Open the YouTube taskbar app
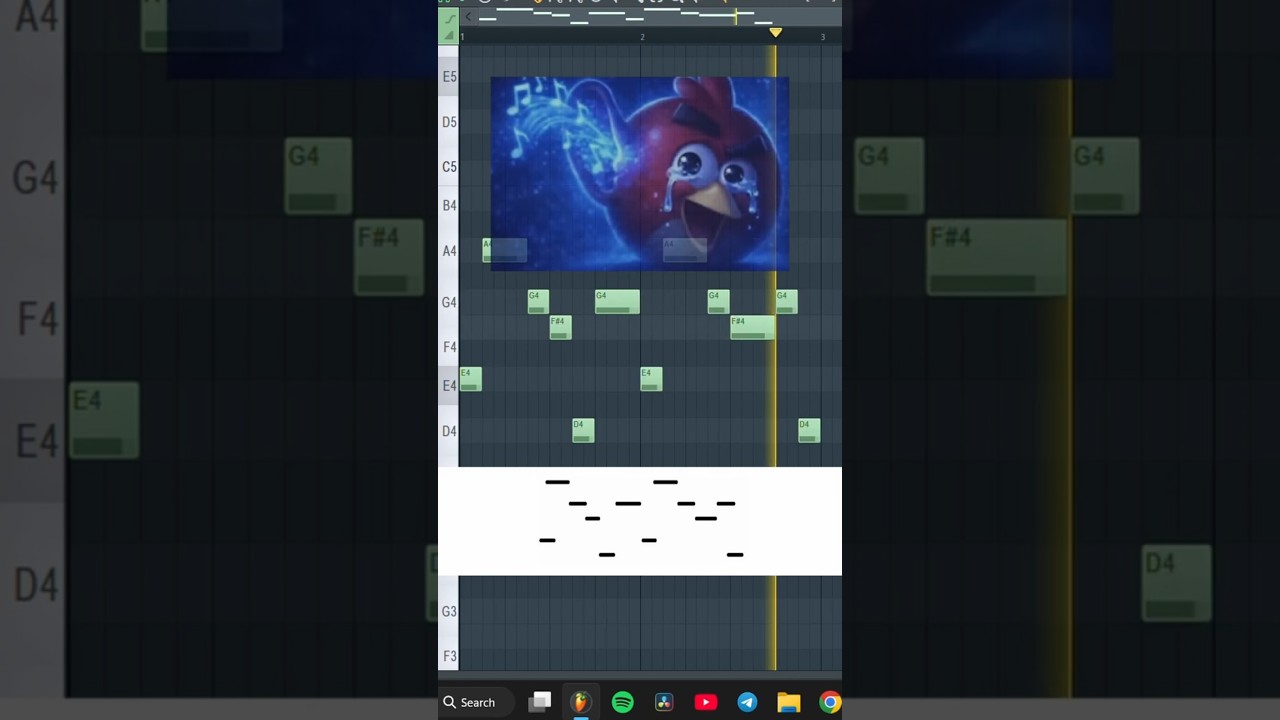The height and width of the screenshot is (720, 1280). click(705, 702)
